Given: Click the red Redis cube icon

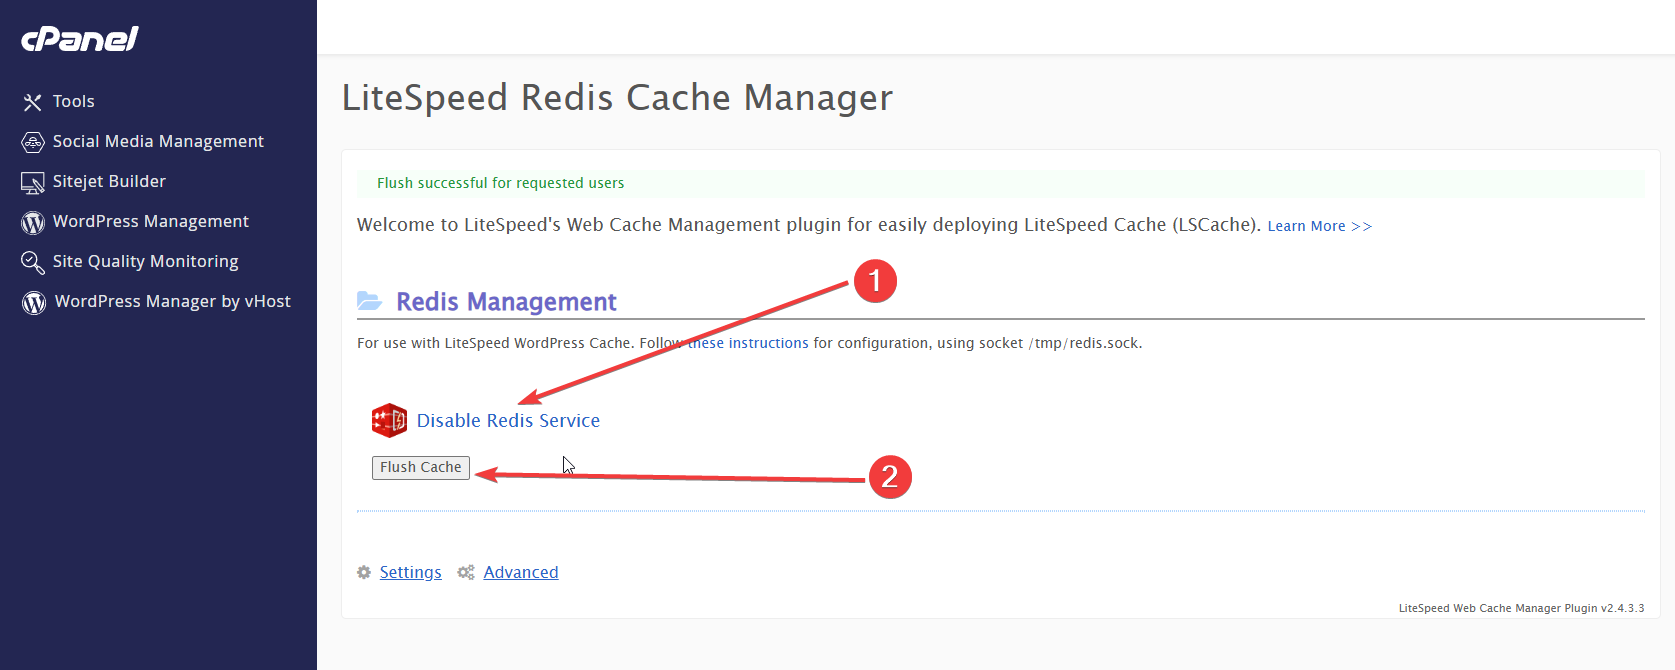Looking at the screenshot, I should [x=389, y=421].
